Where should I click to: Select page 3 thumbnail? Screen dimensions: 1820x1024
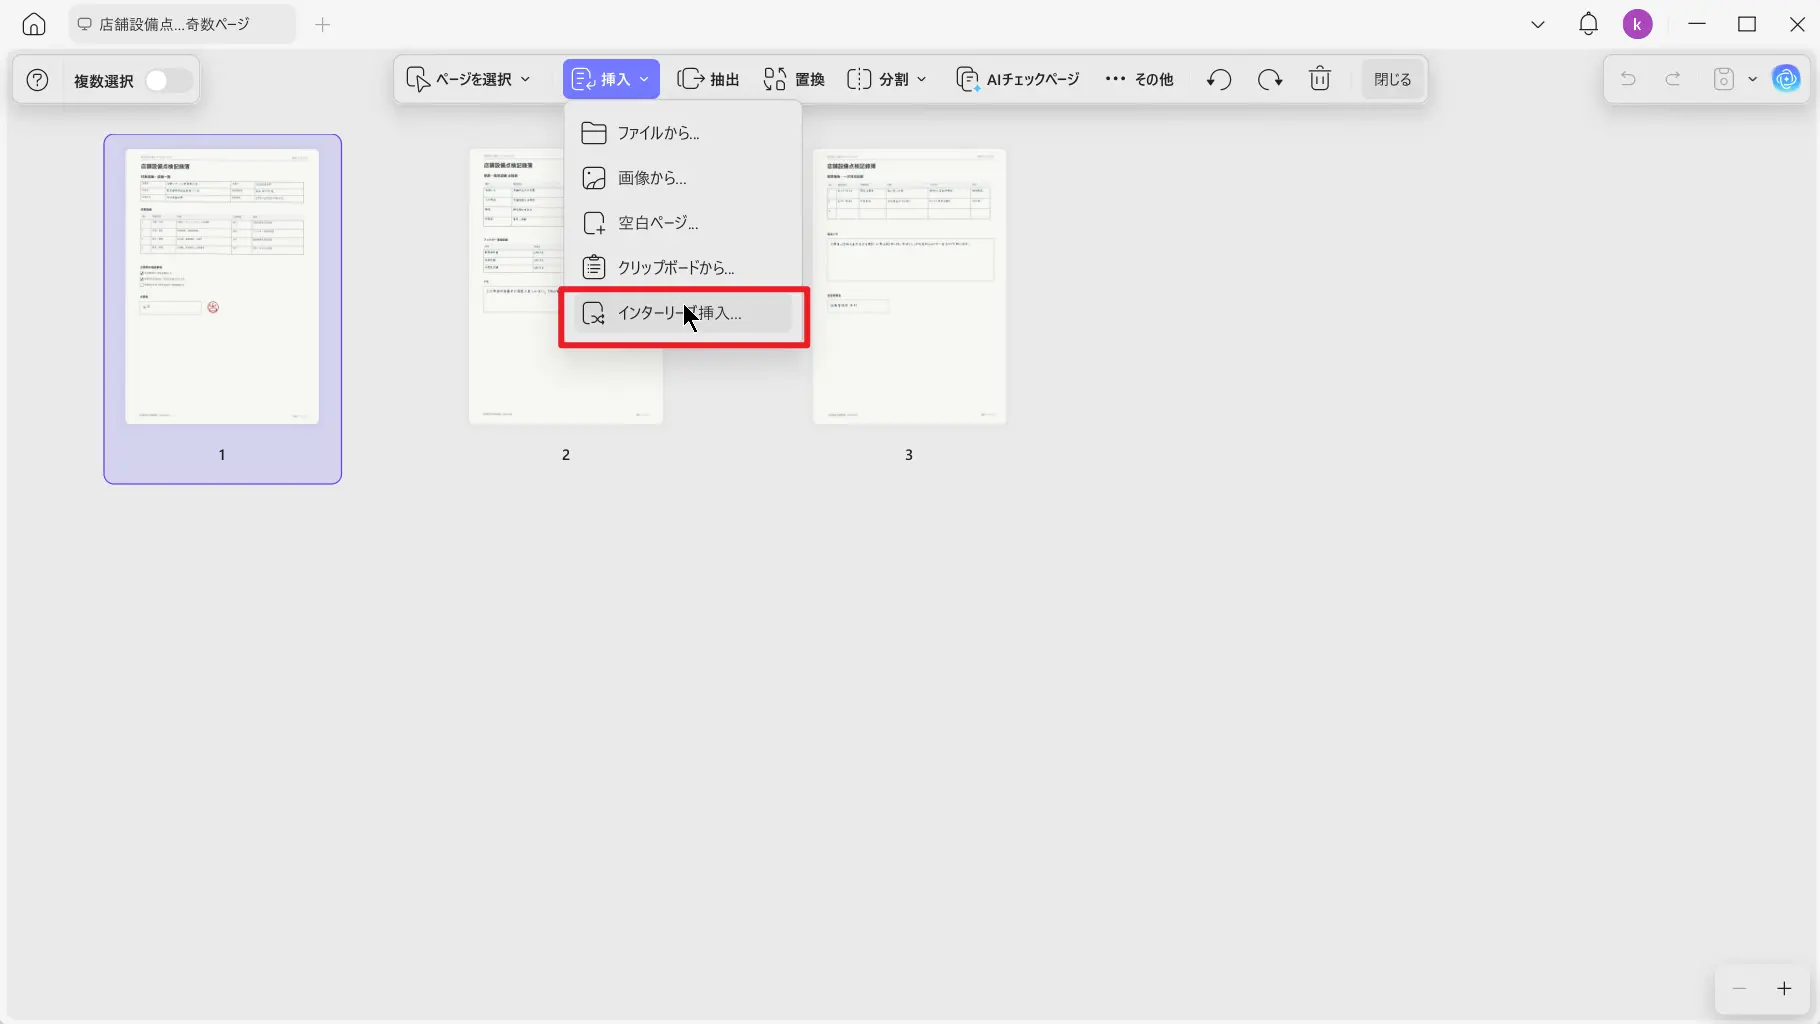(x=909, y=287)
